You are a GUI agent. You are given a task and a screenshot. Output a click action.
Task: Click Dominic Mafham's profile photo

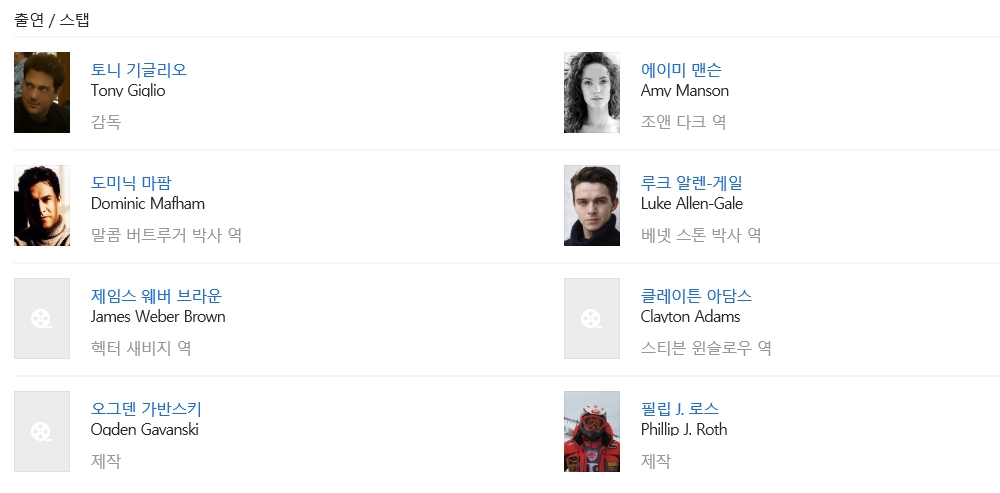(x=42, y=206)
